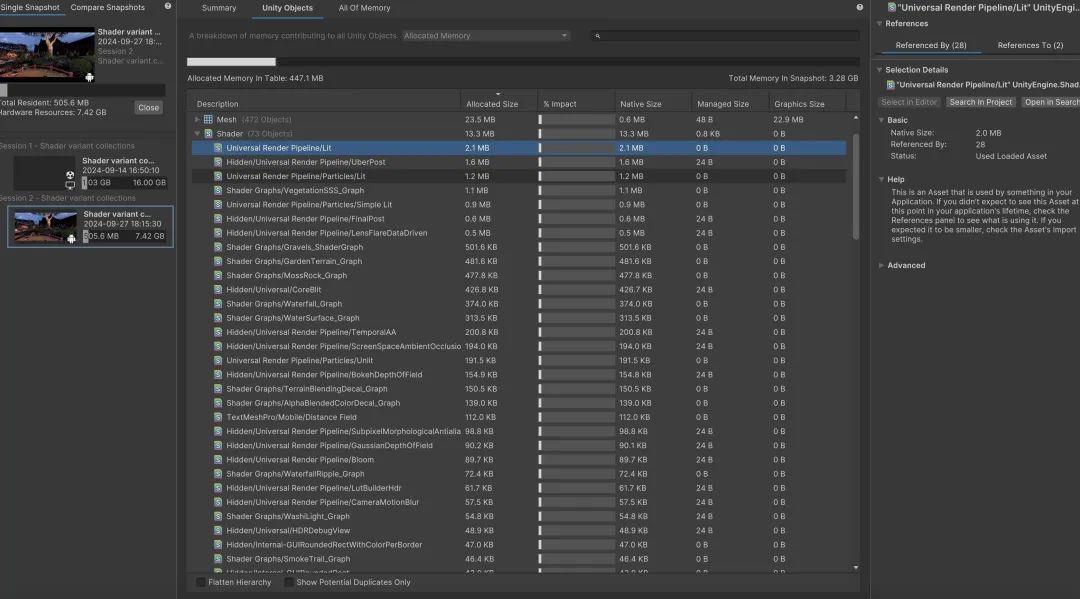Collapse the Shader group row
Screen dimensions: 1080x599
[197, 134]
